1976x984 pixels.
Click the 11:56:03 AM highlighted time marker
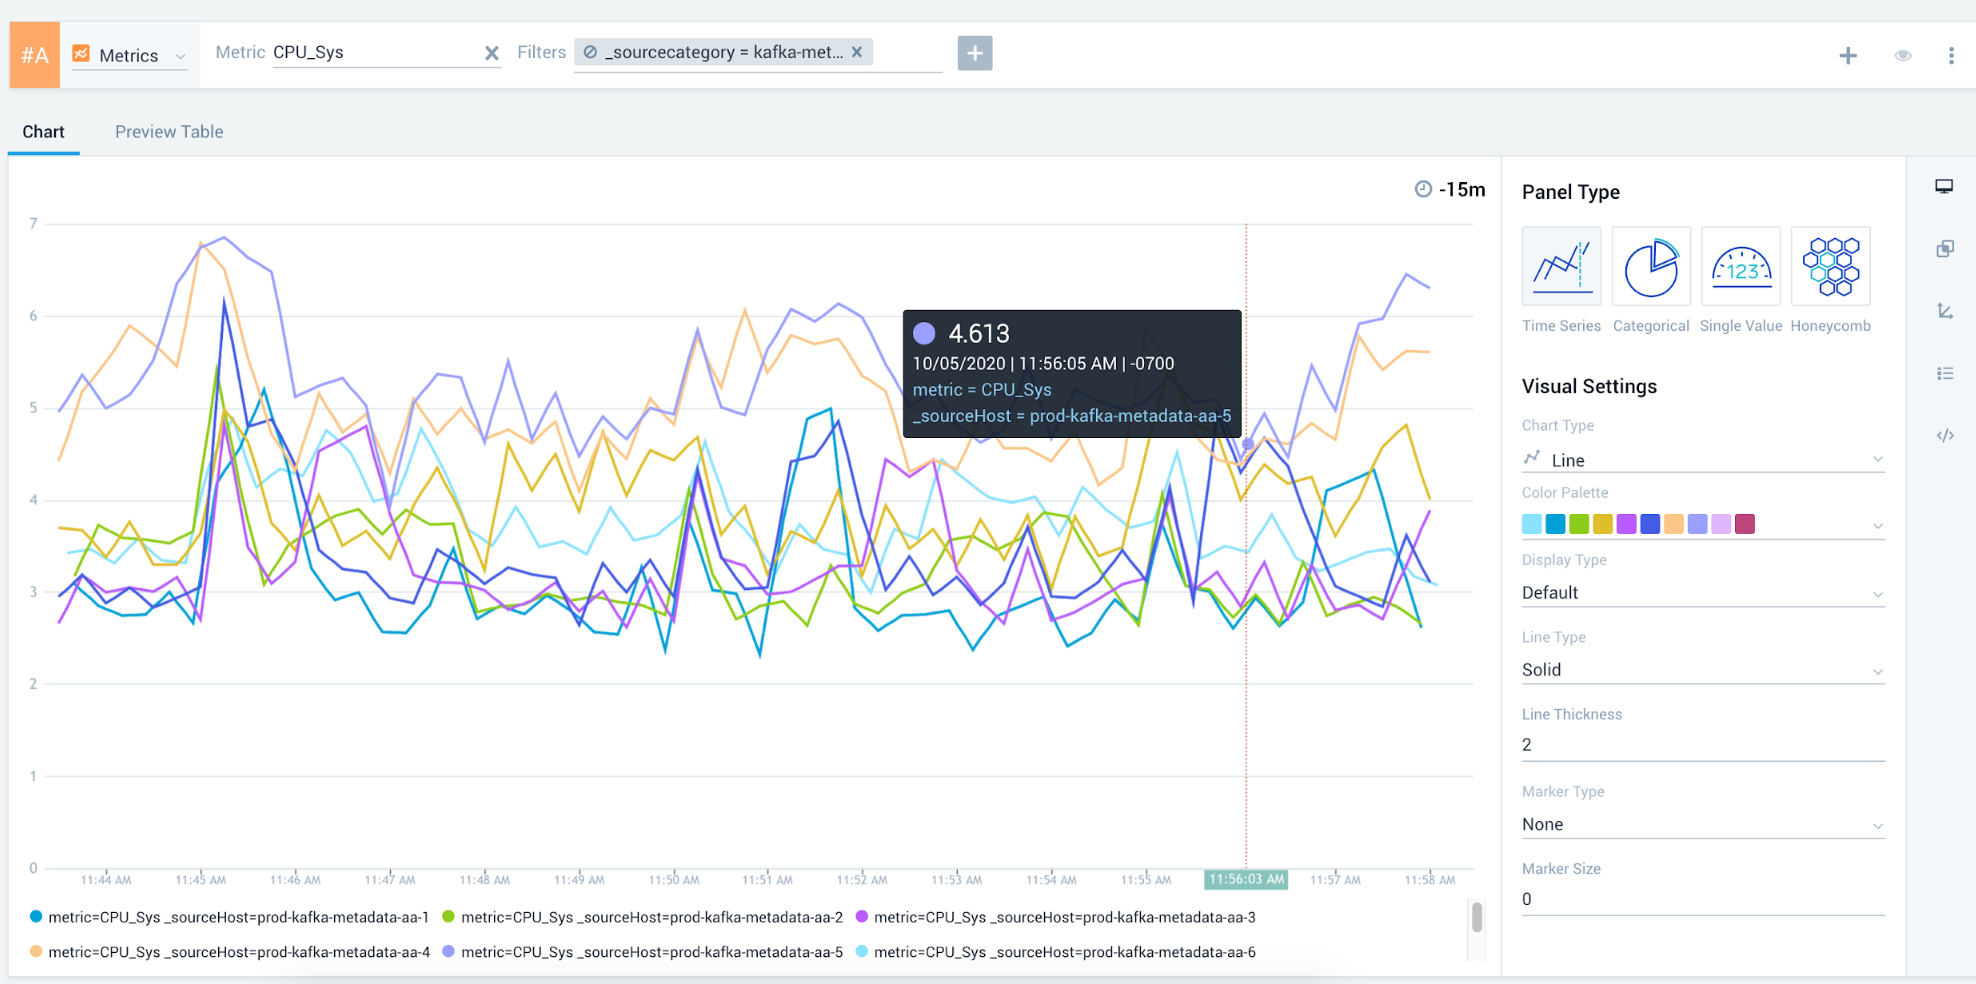[1245, 880]
